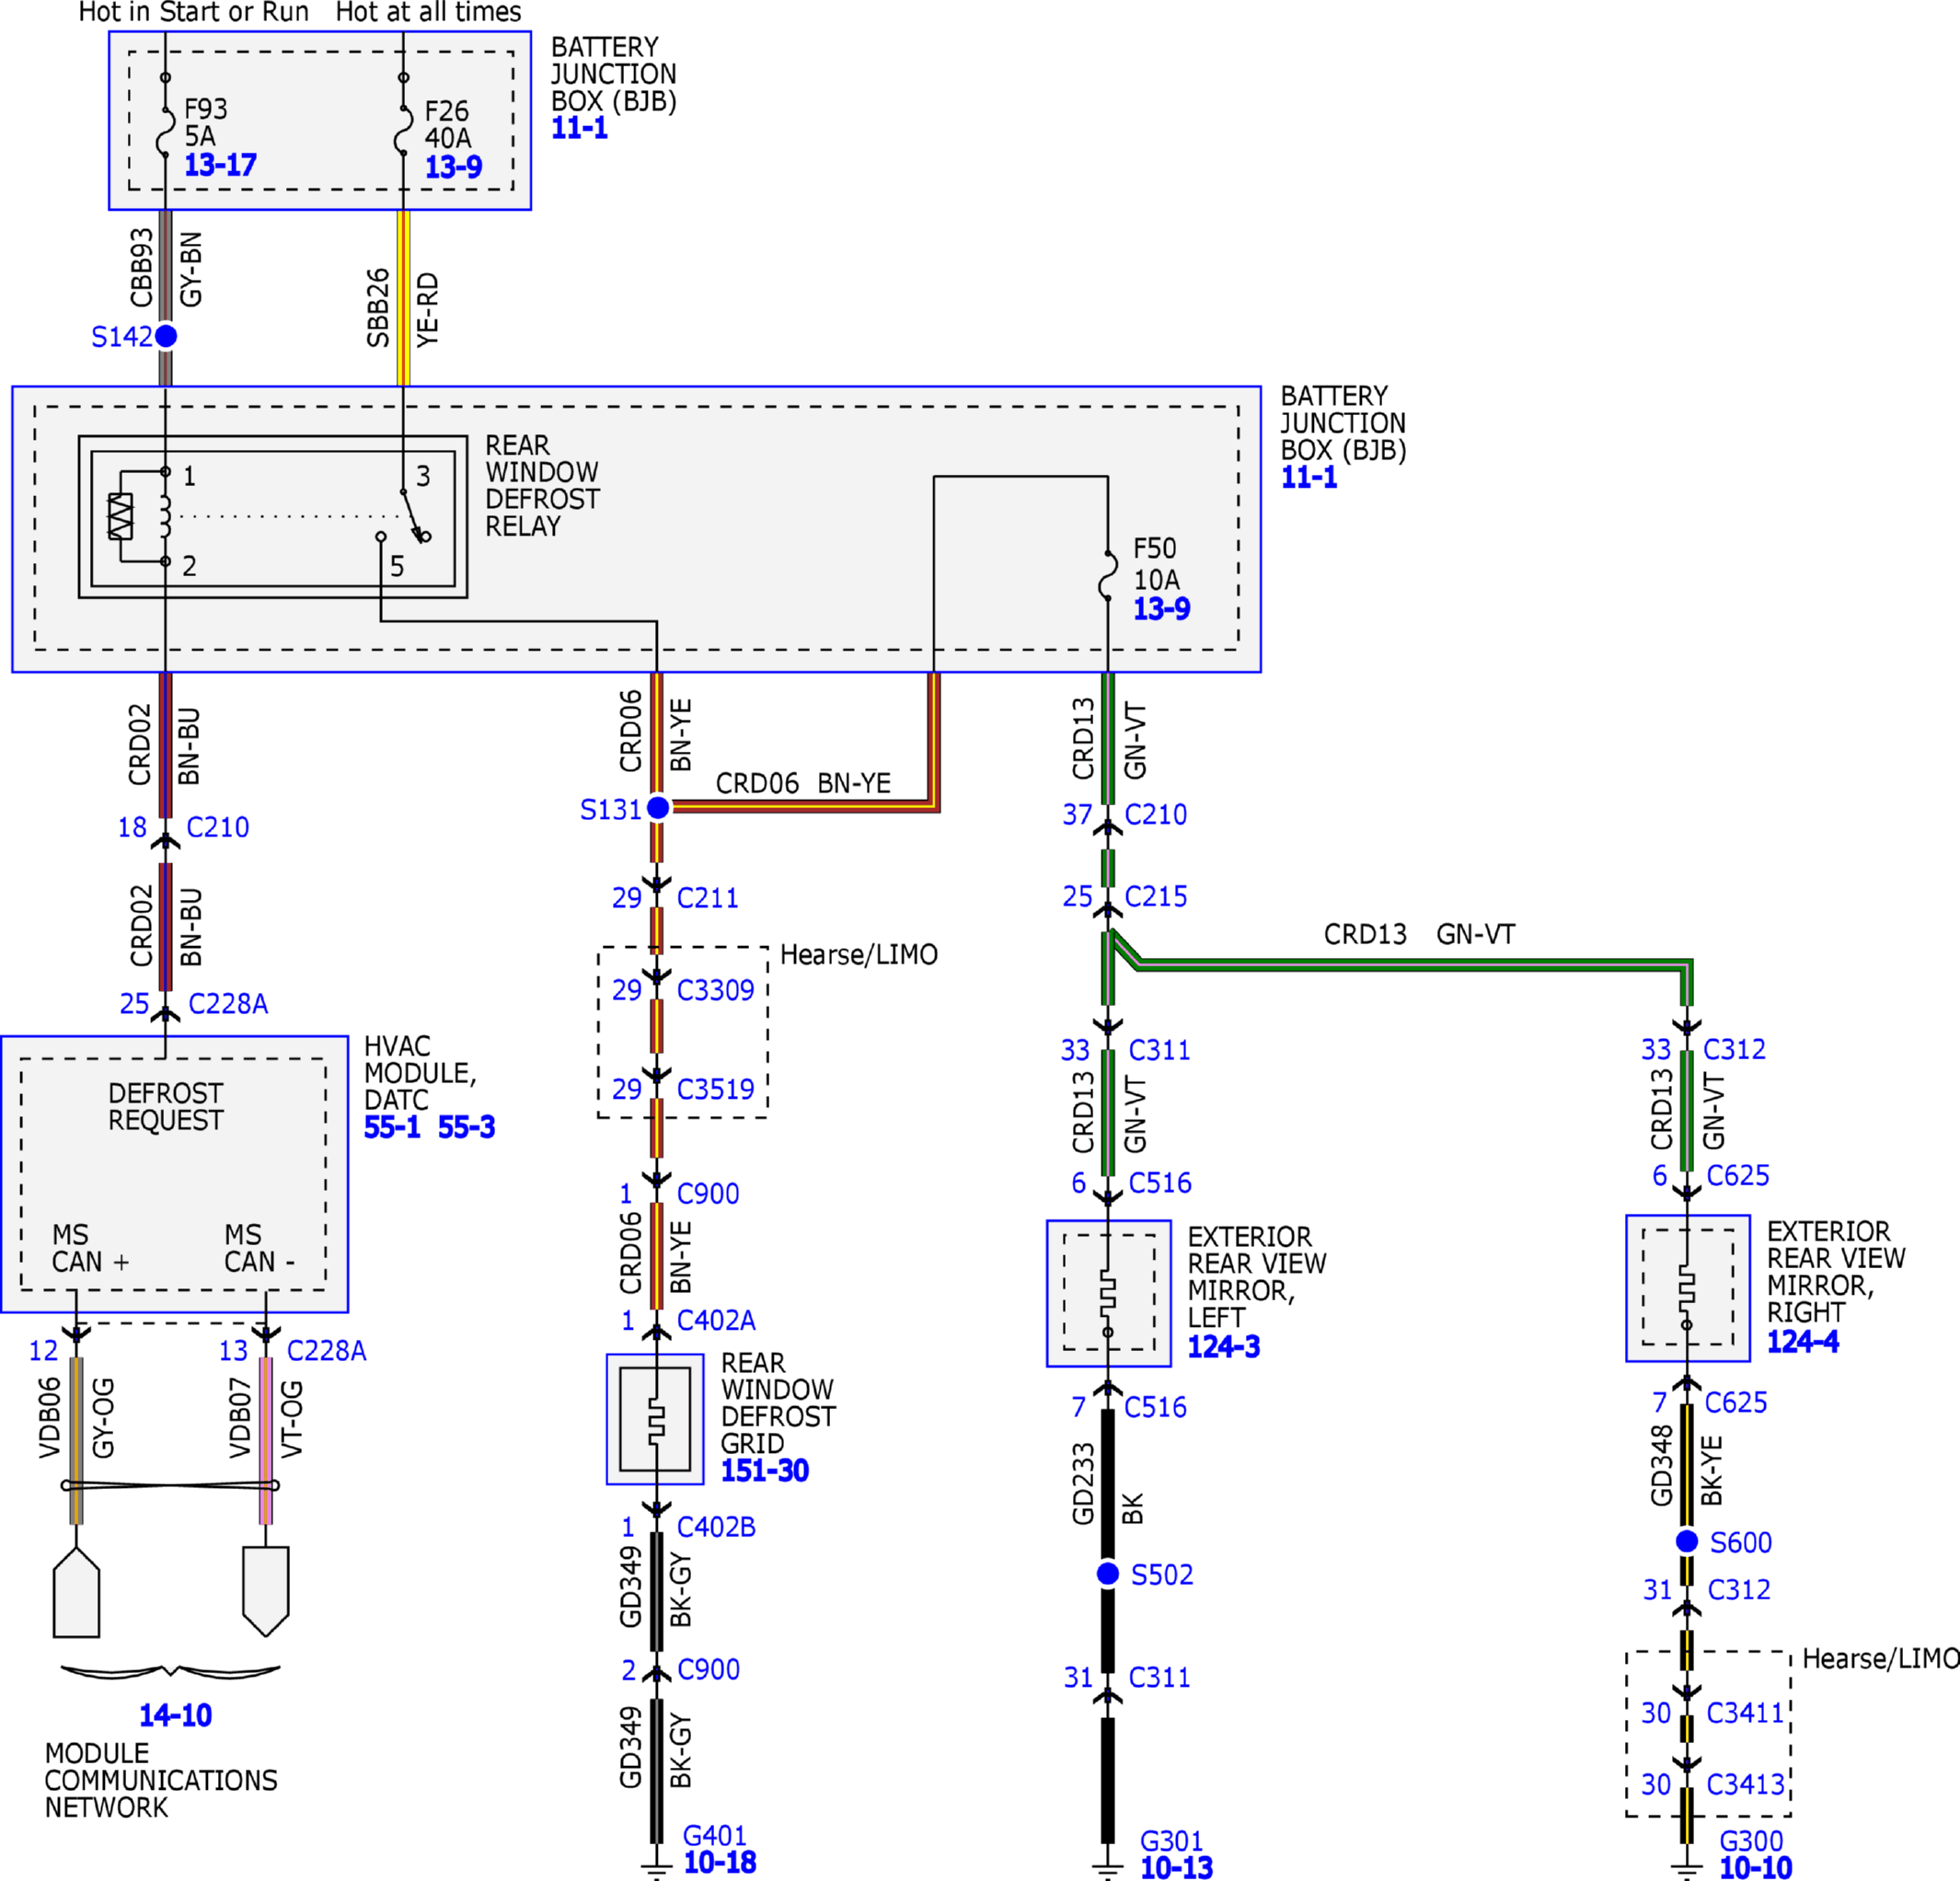Open the 13-17 reference under fuse F93
Screen dimensions: 1960x1881
tap(220, 165)
